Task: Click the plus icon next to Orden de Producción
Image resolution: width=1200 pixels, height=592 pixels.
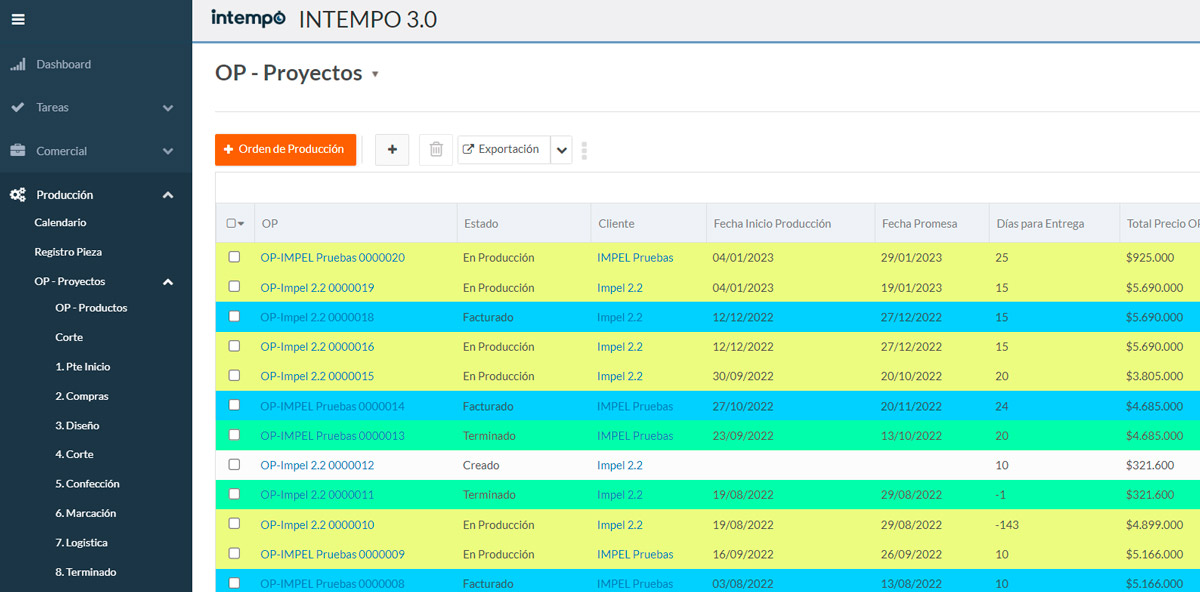Action: pos(391,149)
